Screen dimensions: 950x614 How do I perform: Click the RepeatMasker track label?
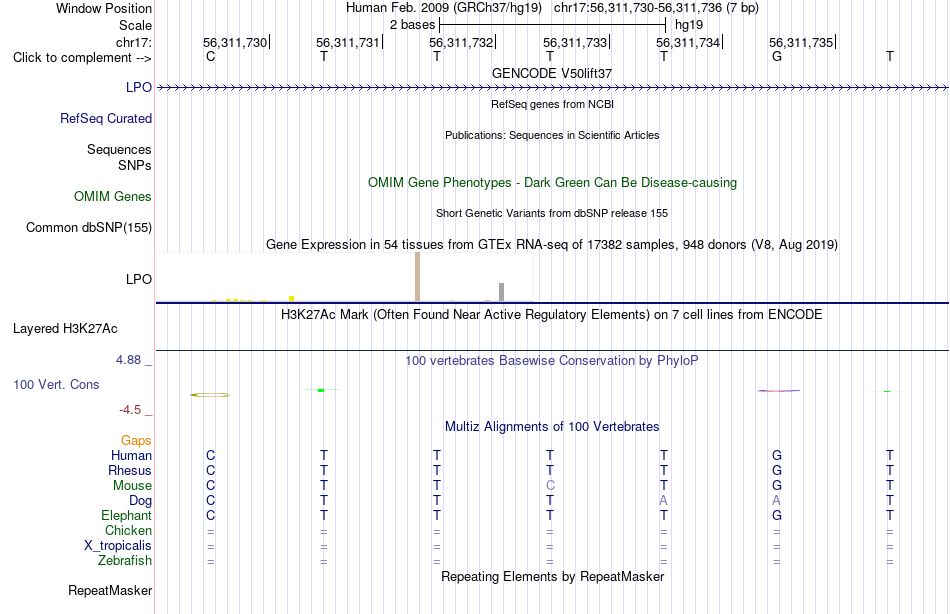pos(110,590)
